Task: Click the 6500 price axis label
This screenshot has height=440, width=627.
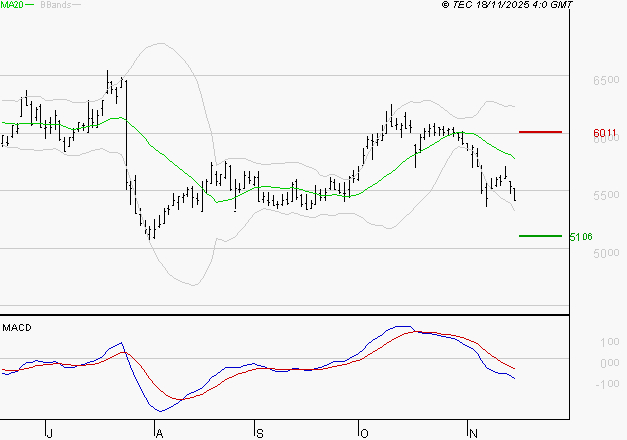Action: click(x=606, y=80)
